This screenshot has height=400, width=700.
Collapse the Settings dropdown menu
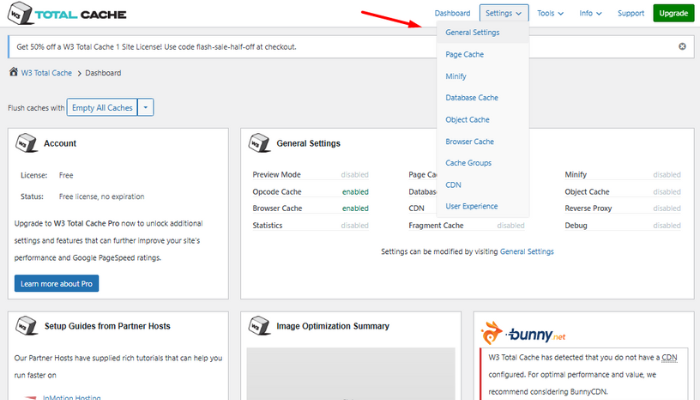pyautogui.click(x=504, y=13)
